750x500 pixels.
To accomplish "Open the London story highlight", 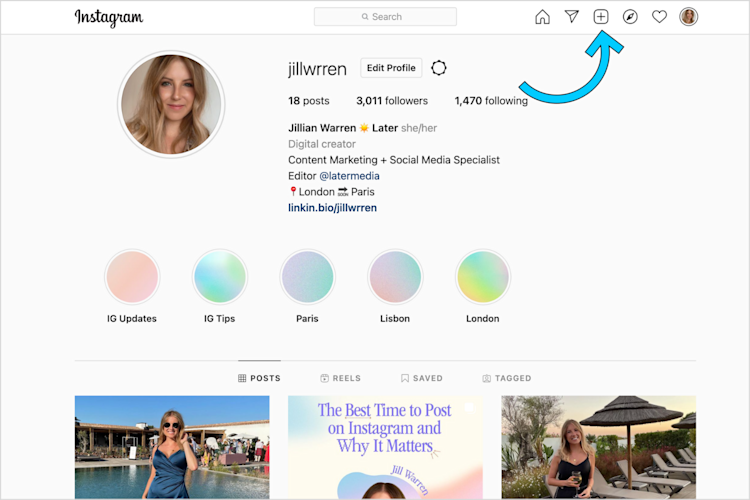I will point(483,277).
